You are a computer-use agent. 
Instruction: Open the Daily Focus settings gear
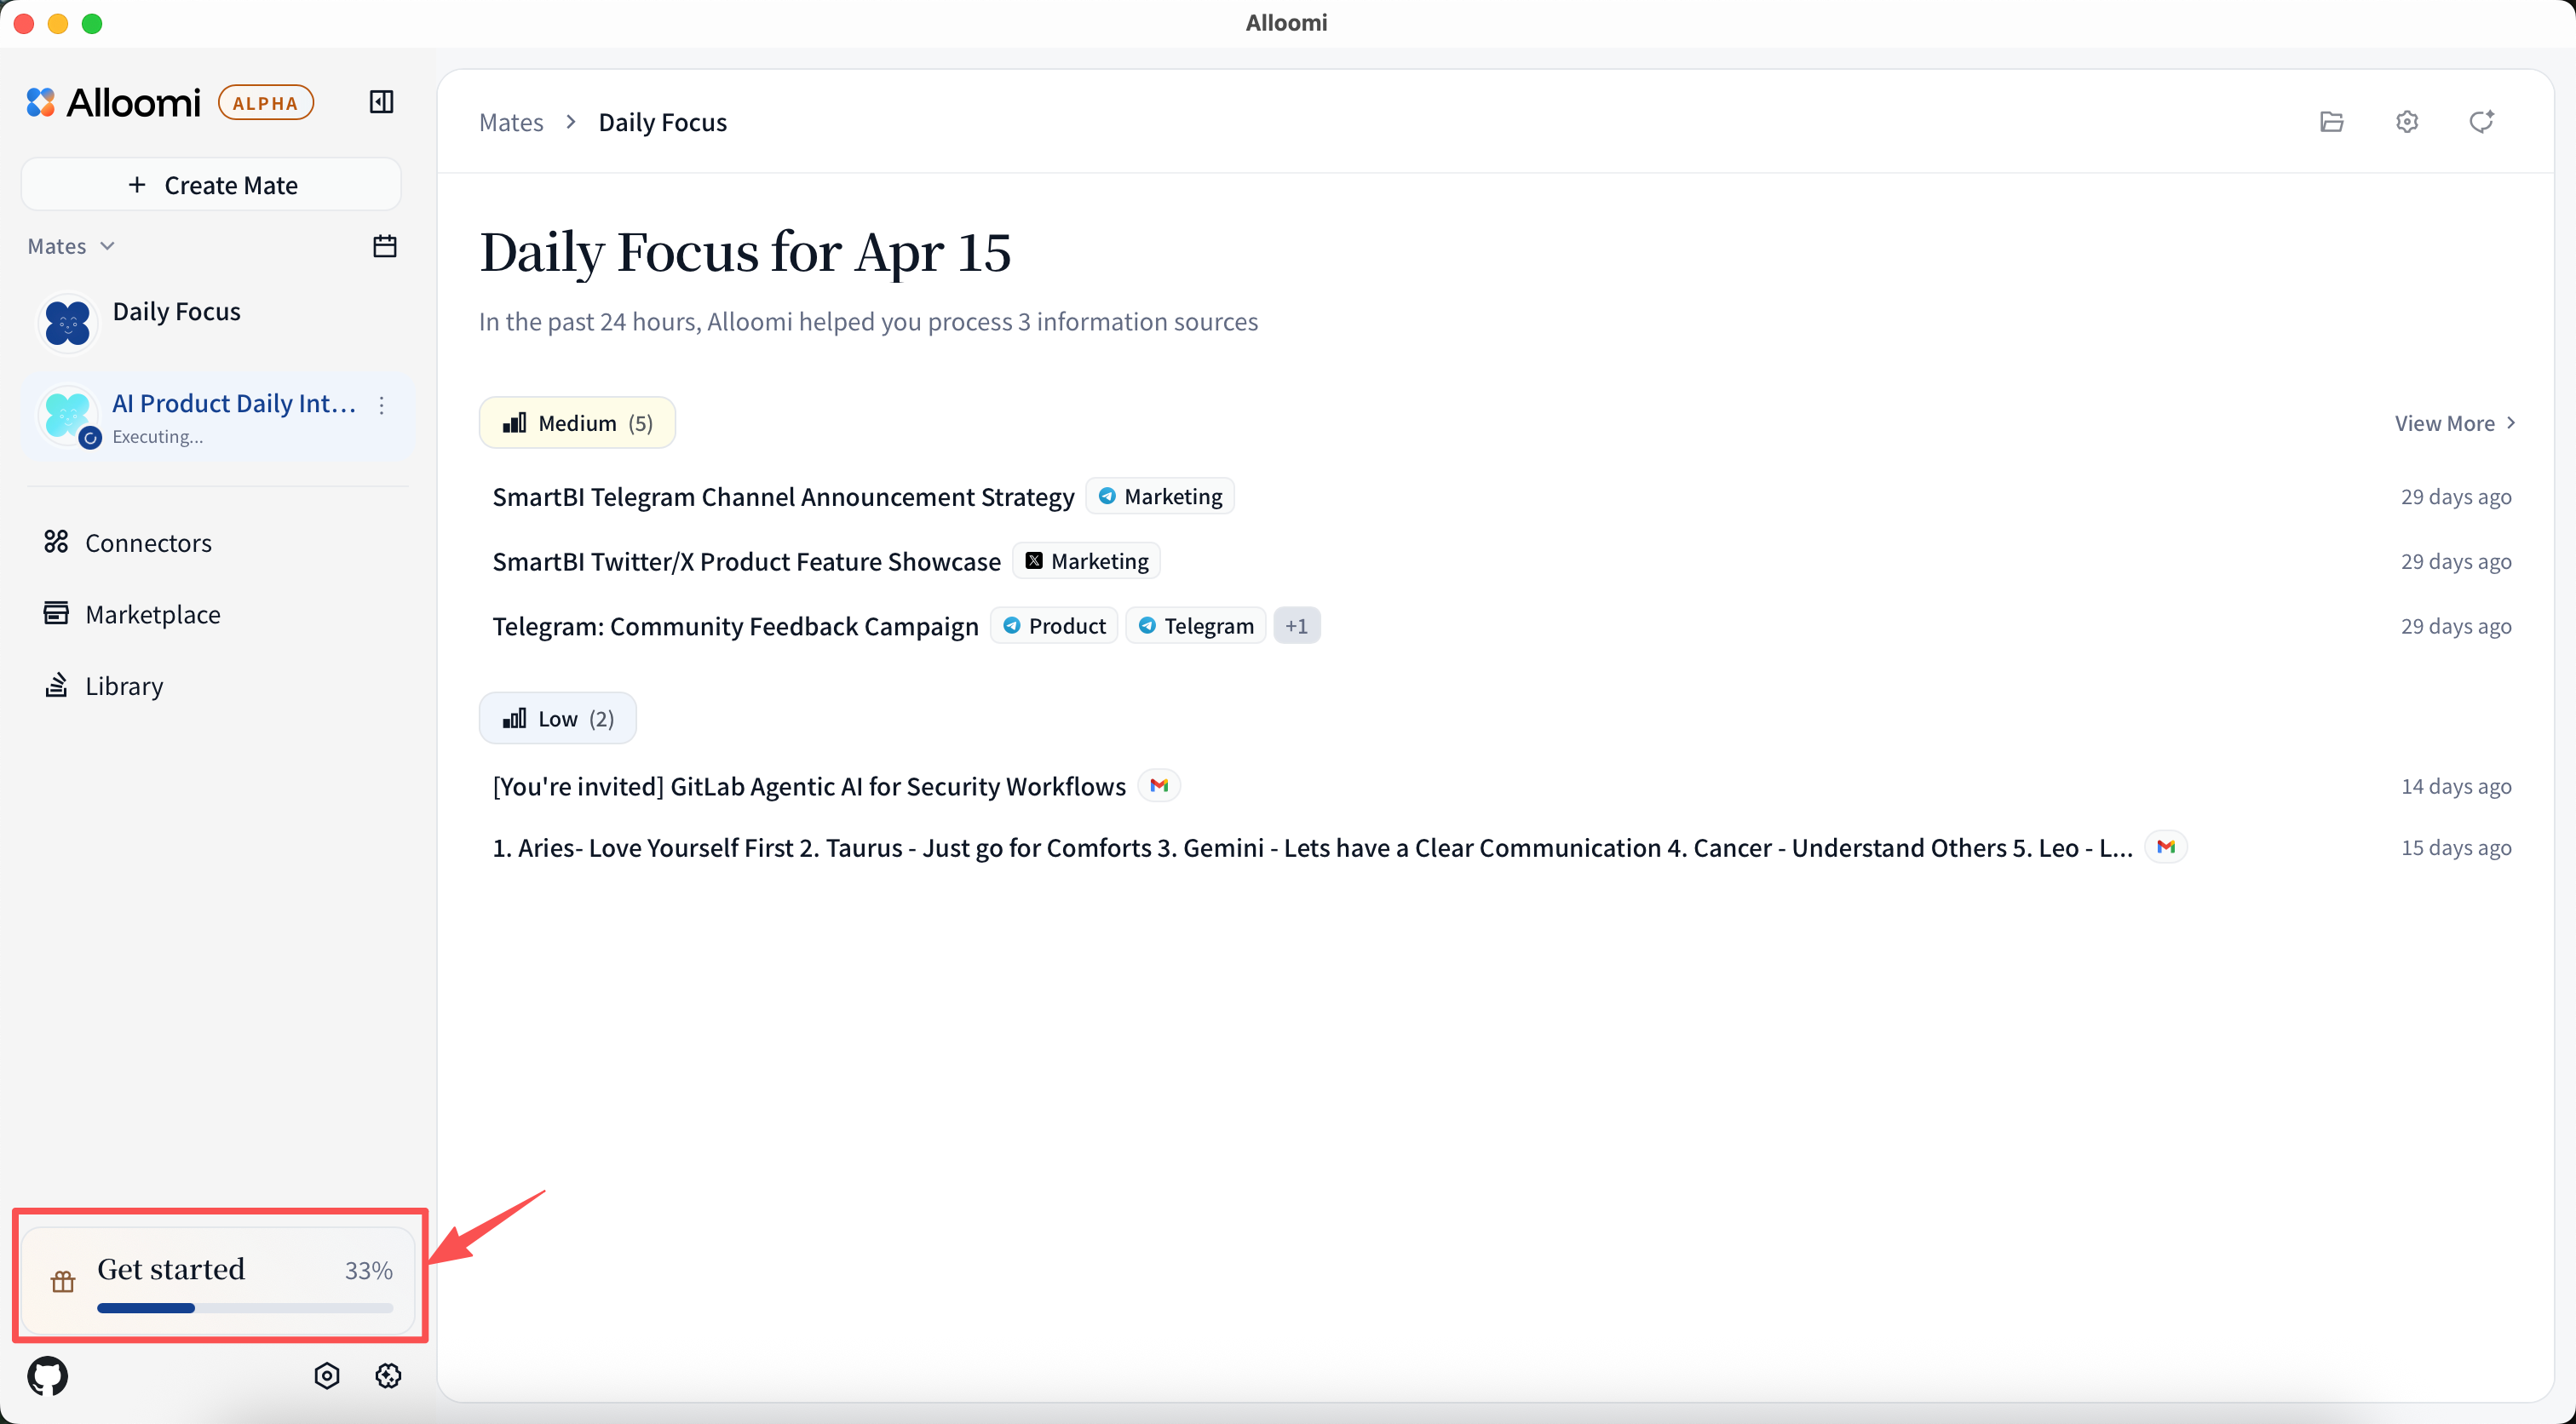[2407, 122]
